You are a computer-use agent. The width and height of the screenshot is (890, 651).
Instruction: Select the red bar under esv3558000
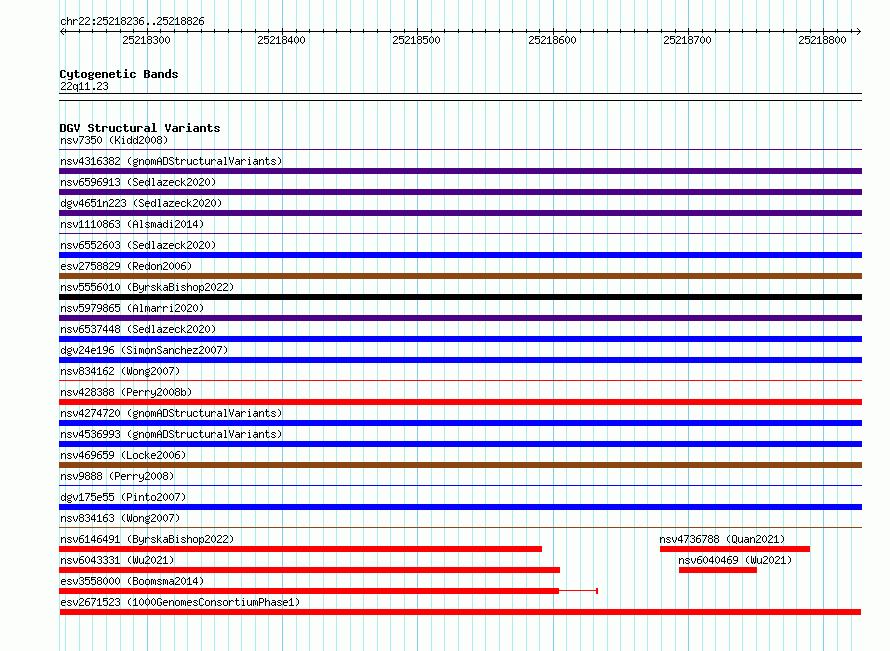coord(309,591)
